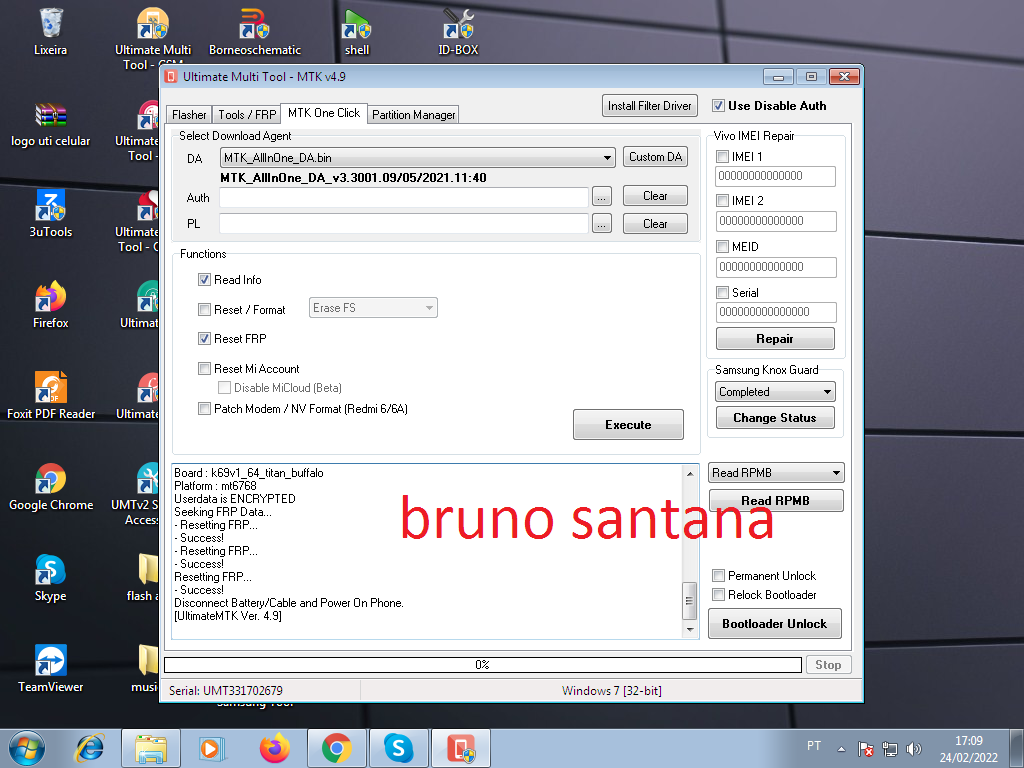Screen dimensions: 1024x768
Task: Toggle Use Disable Auth checkbox
Action: pos(718,106)
